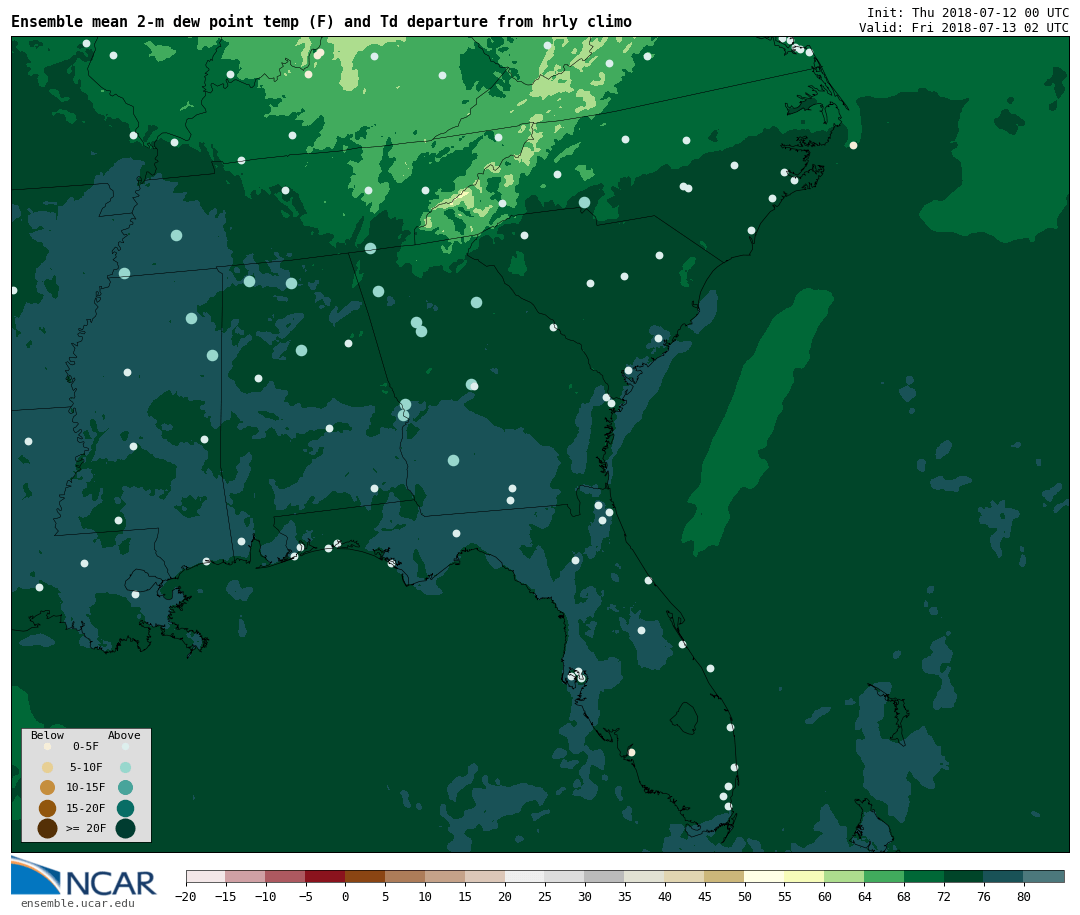The width and height of the screenshot is (1080, 915).
Task: Select the 15-20F legend label
Action: click(x=86, y=808)
